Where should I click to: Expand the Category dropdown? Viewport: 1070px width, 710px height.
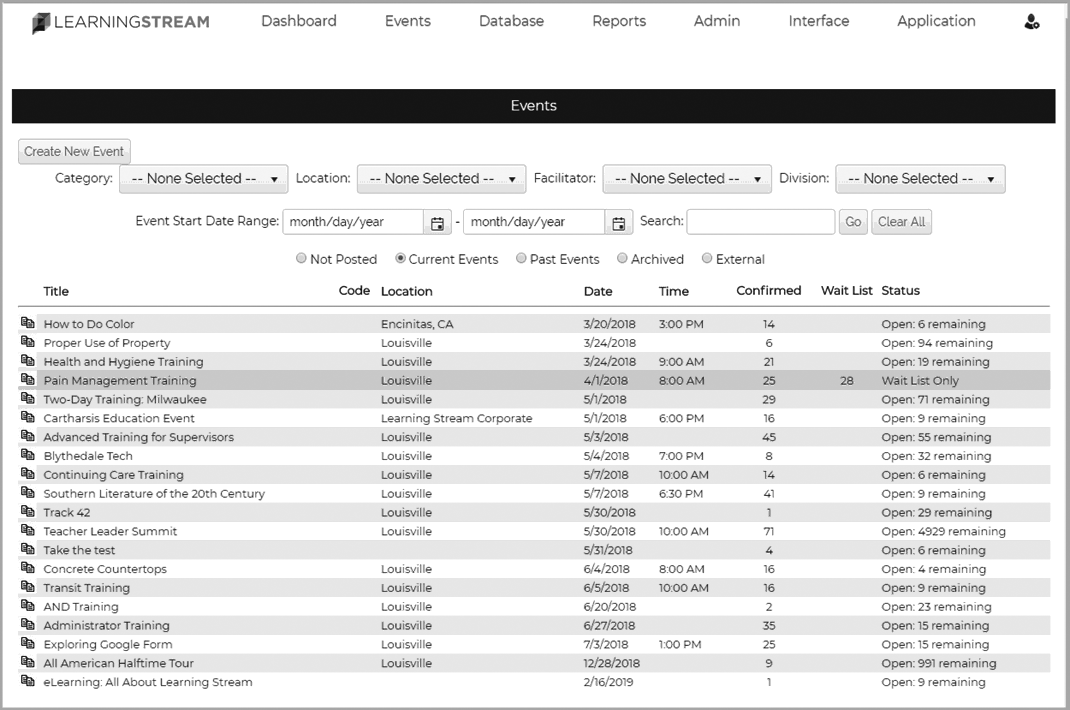pyautogui.click(x=203, y=179)
